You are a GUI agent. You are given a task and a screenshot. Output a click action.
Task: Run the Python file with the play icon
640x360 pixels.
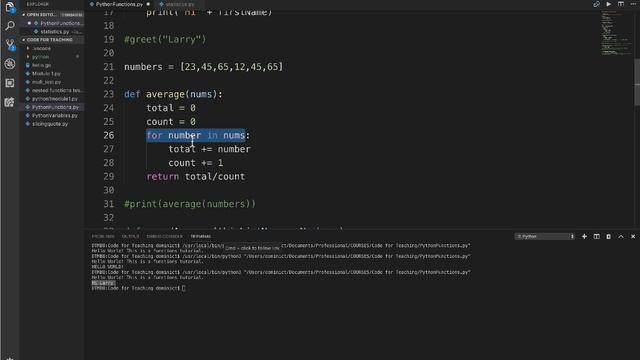(x=609, y=4)
